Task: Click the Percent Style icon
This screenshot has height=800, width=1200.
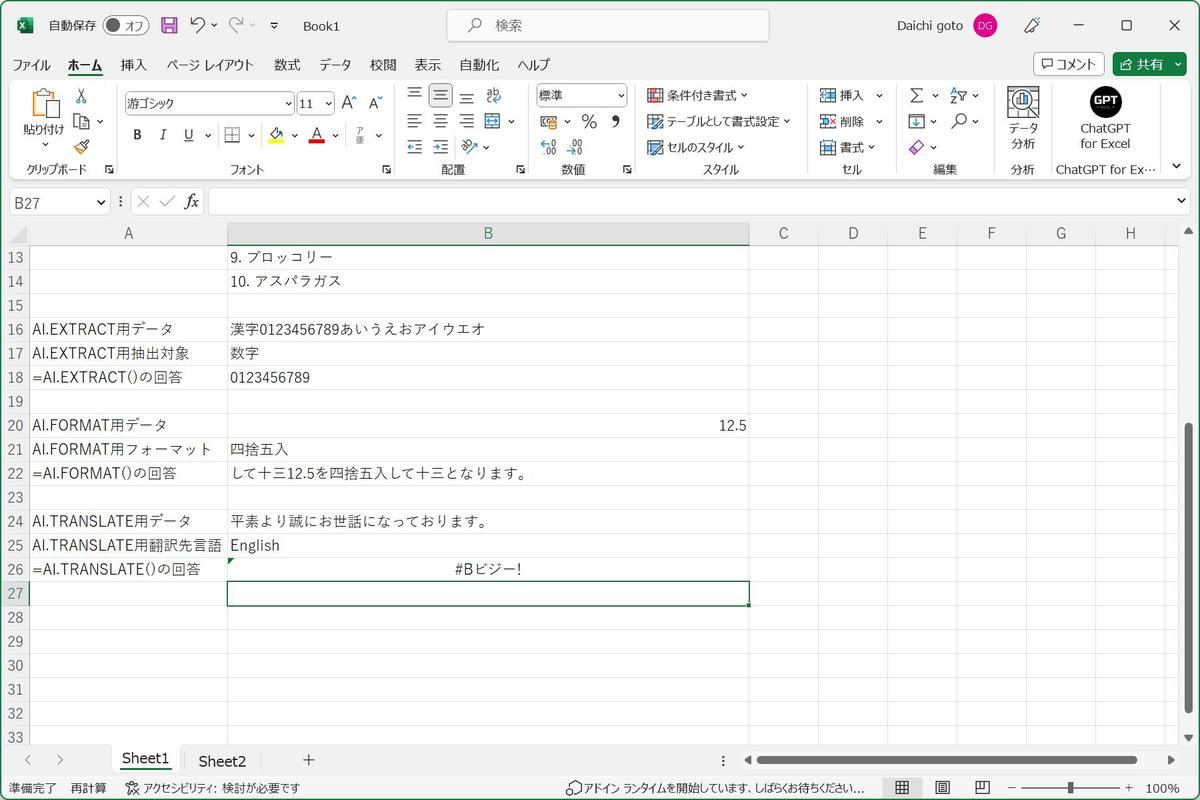Action: pos(589,122)
